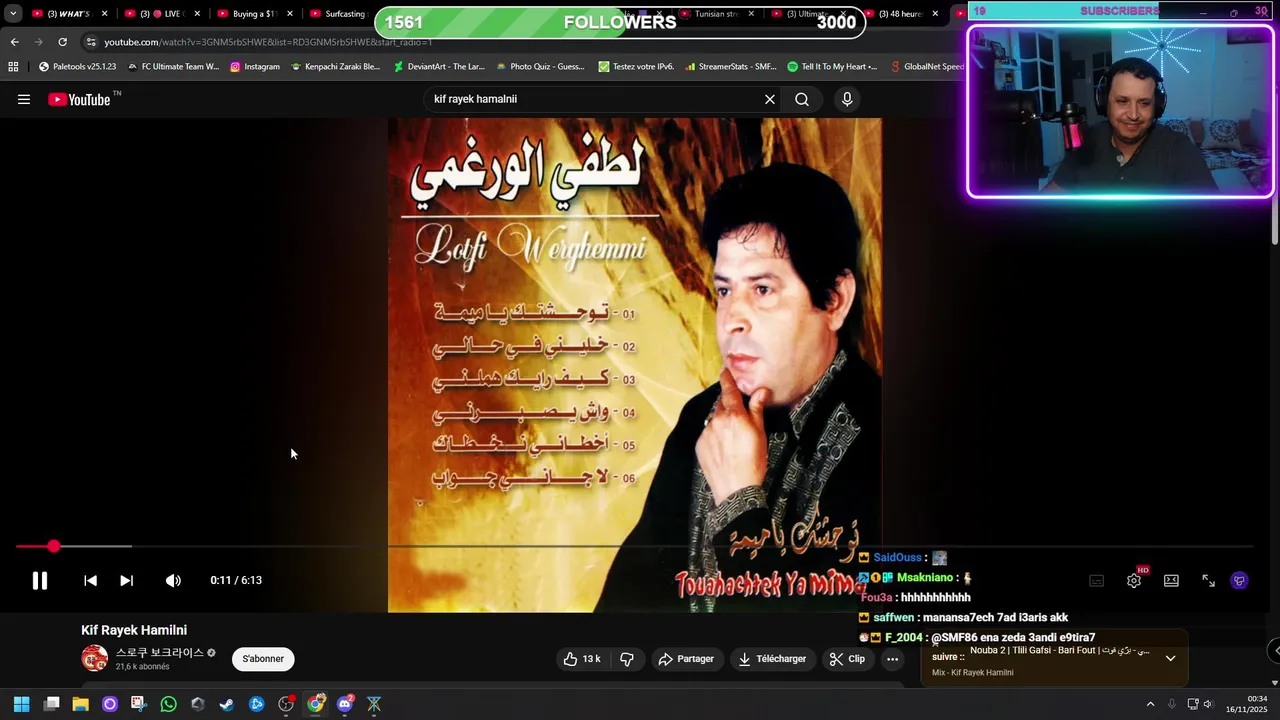Viewport: 1280px width, 720px height.
Task: Open the Windows Start menu
Action: (21, 704)
